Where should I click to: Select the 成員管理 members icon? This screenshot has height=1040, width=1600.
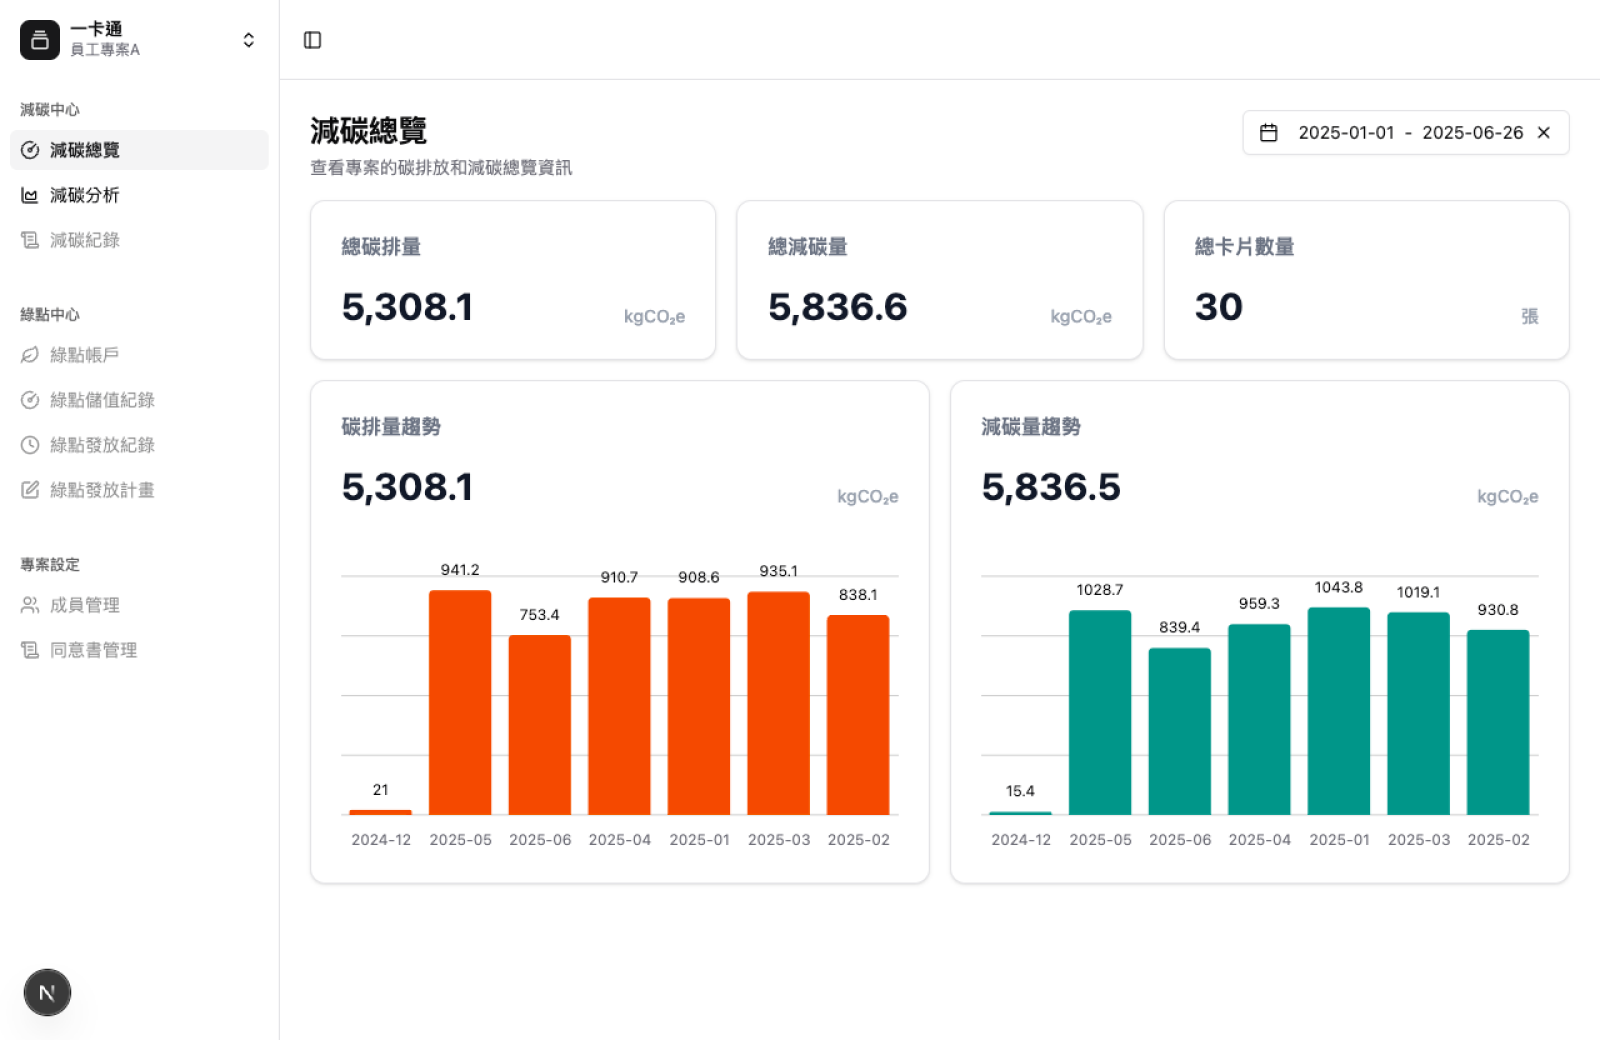(31, 604)
